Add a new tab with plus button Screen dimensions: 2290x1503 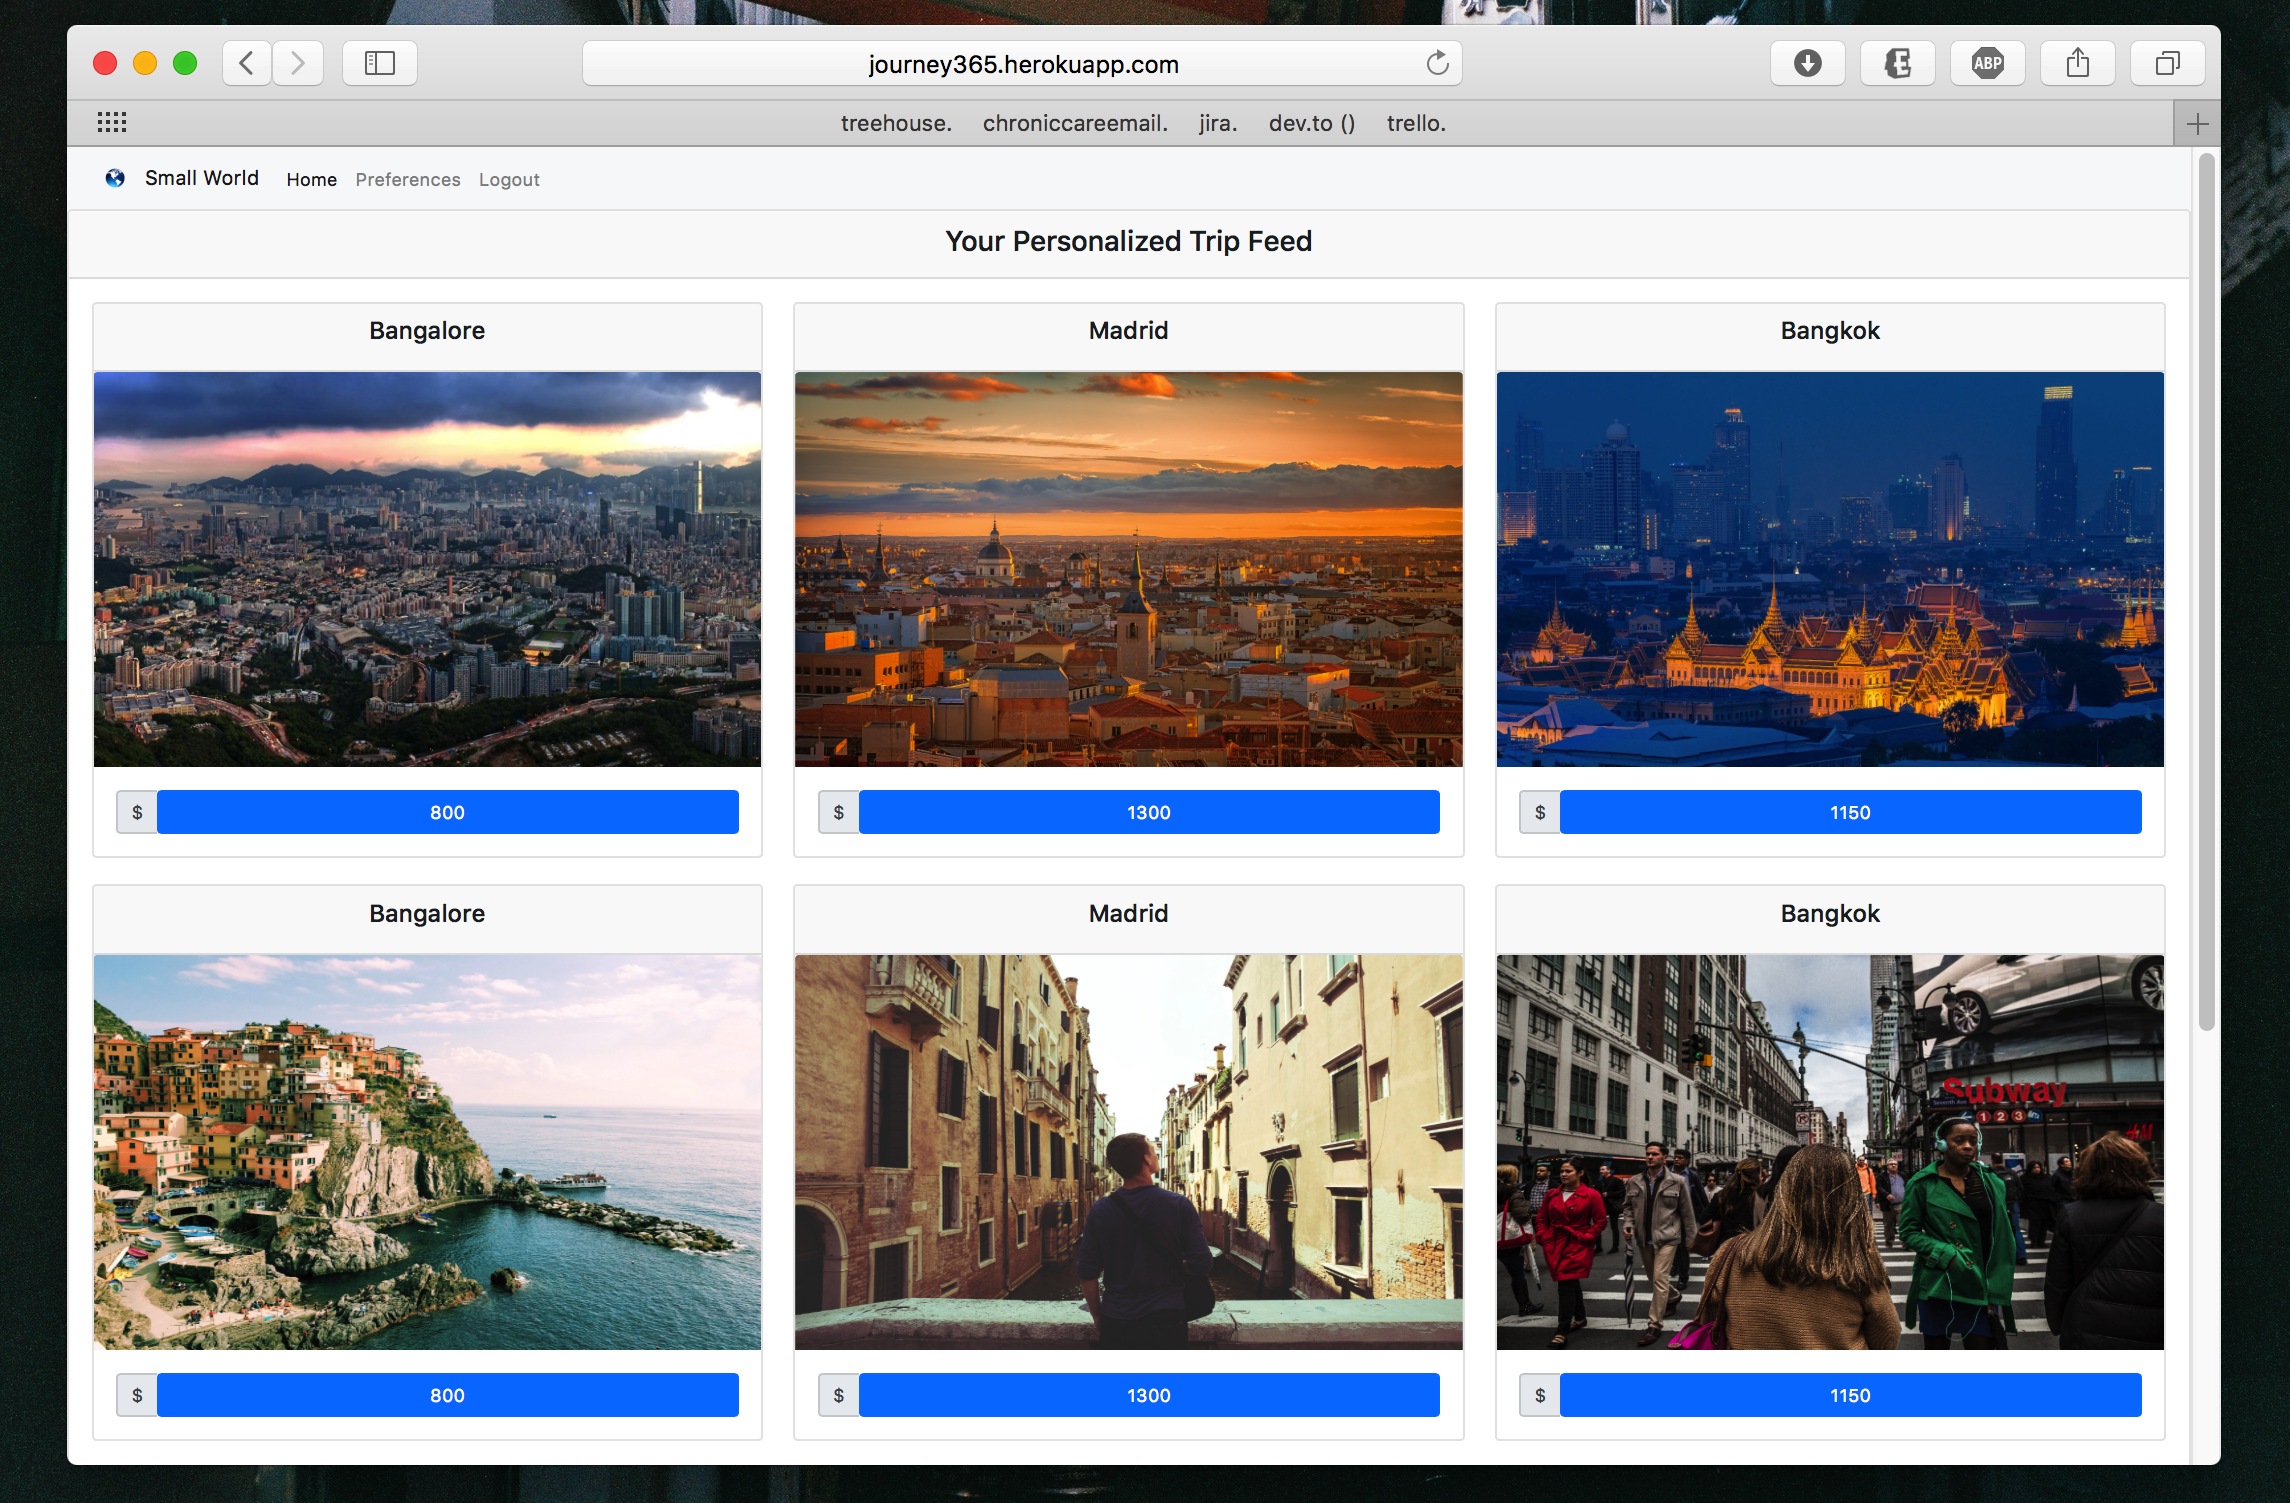point(2197,124)
